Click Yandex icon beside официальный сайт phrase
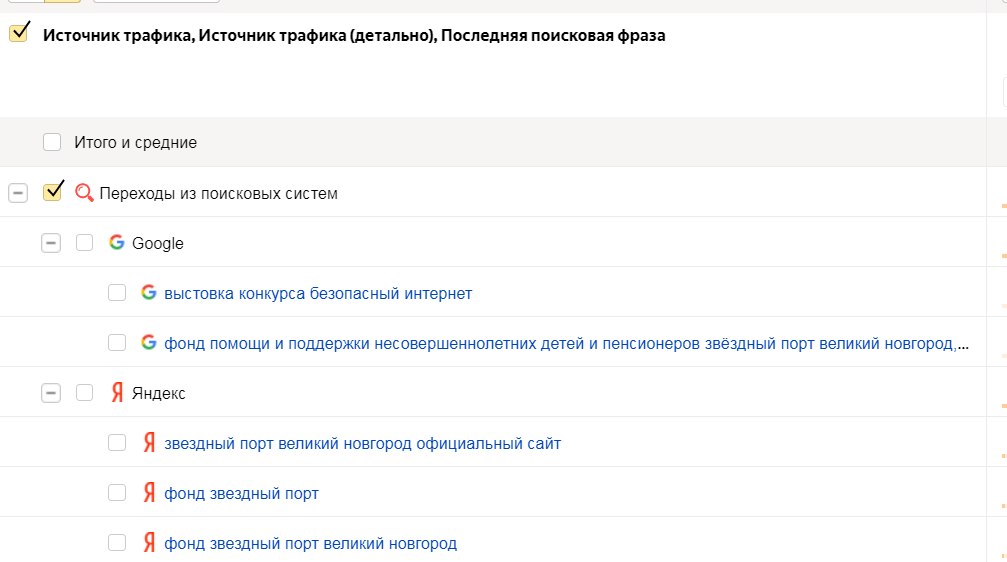The width and height of the screenshot is (1007, 562). (x=149, y=443)
